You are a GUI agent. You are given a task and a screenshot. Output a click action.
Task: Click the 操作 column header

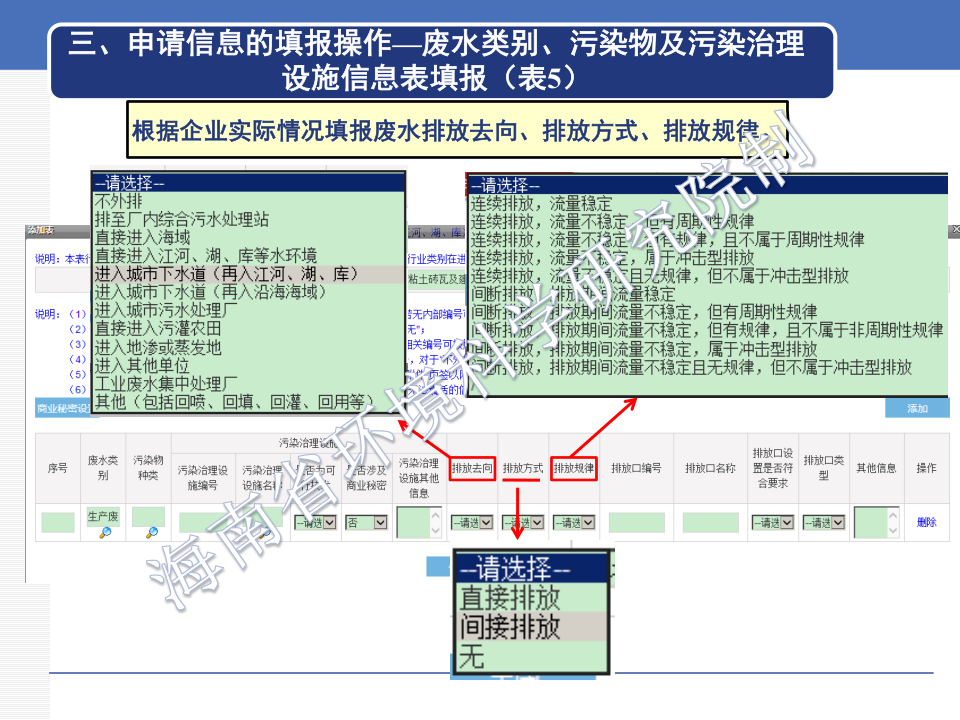[926, 468]
